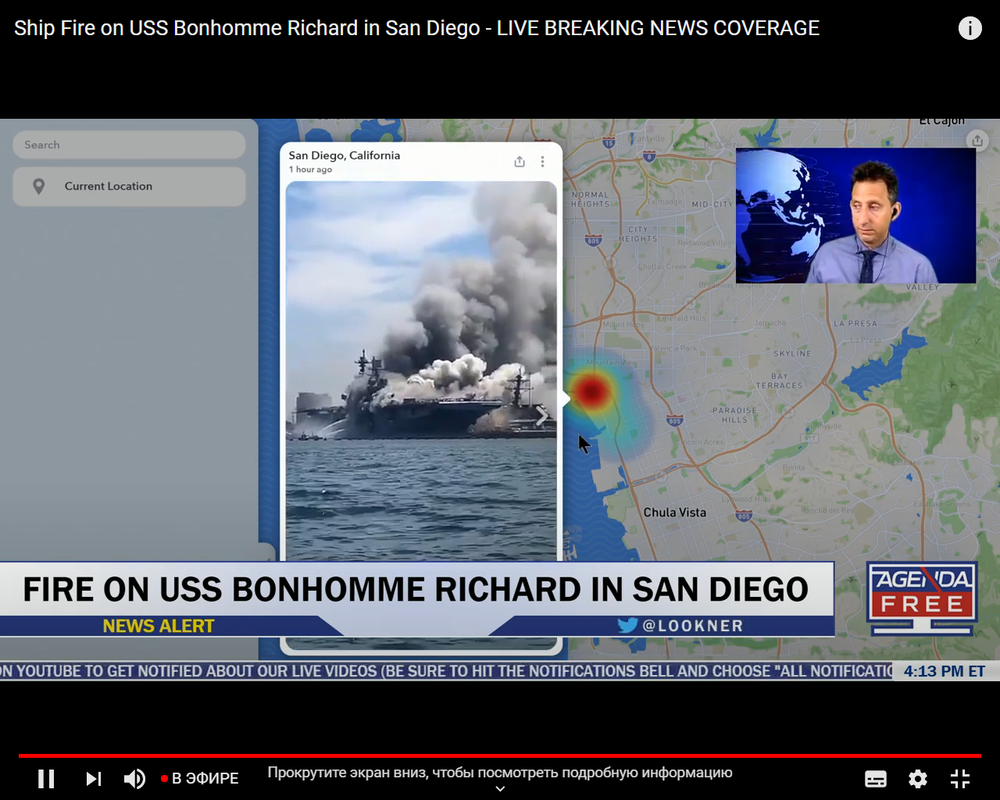Click the burning ship video thumbnail

[x=421, y=371]
